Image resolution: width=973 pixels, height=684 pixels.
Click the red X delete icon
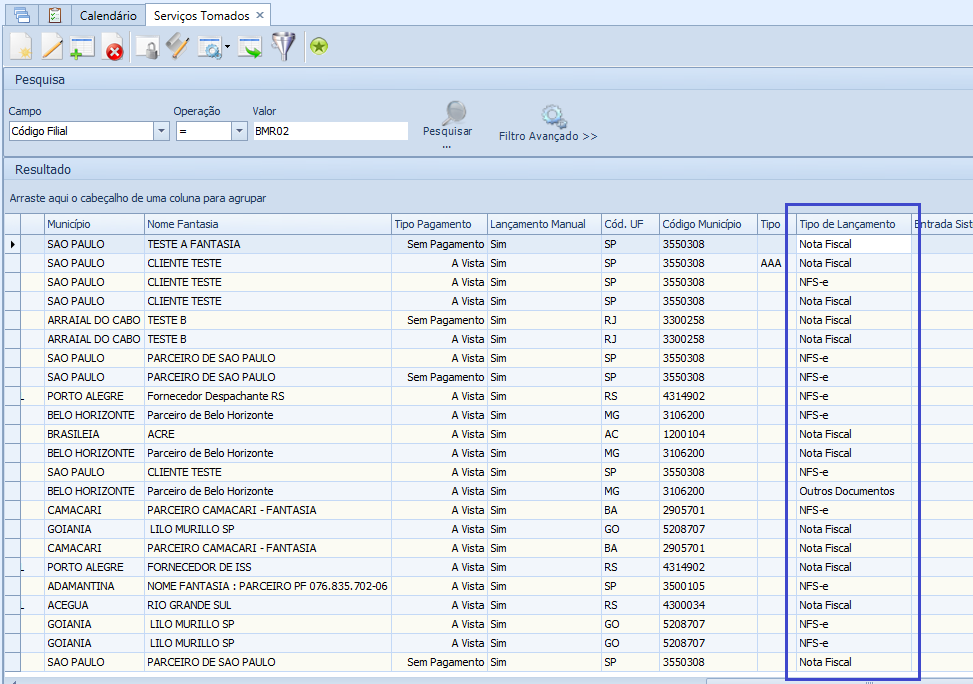coord(113,47)
